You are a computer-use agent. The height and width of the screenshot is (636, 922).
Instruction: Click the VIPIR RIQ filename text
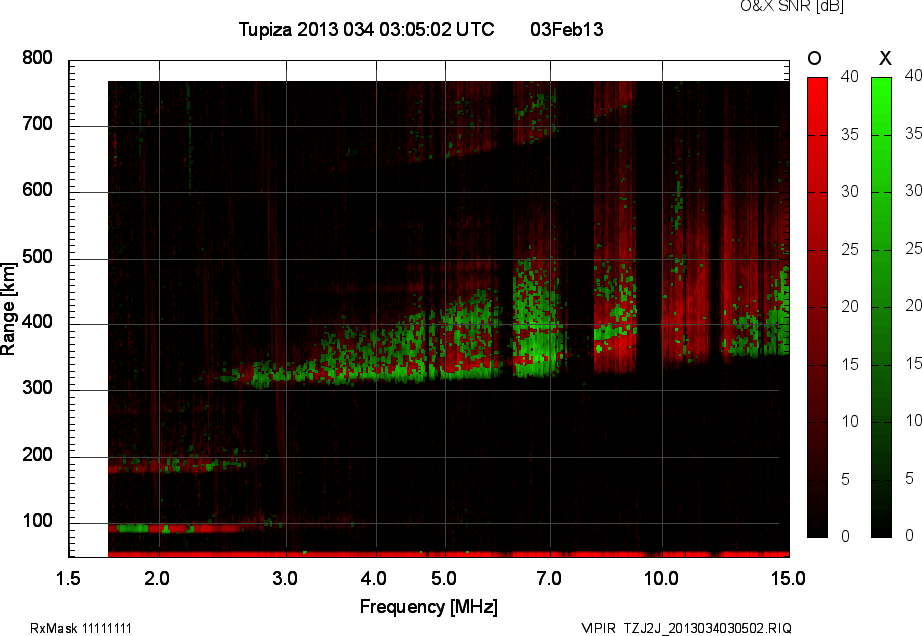pos(686,628)
